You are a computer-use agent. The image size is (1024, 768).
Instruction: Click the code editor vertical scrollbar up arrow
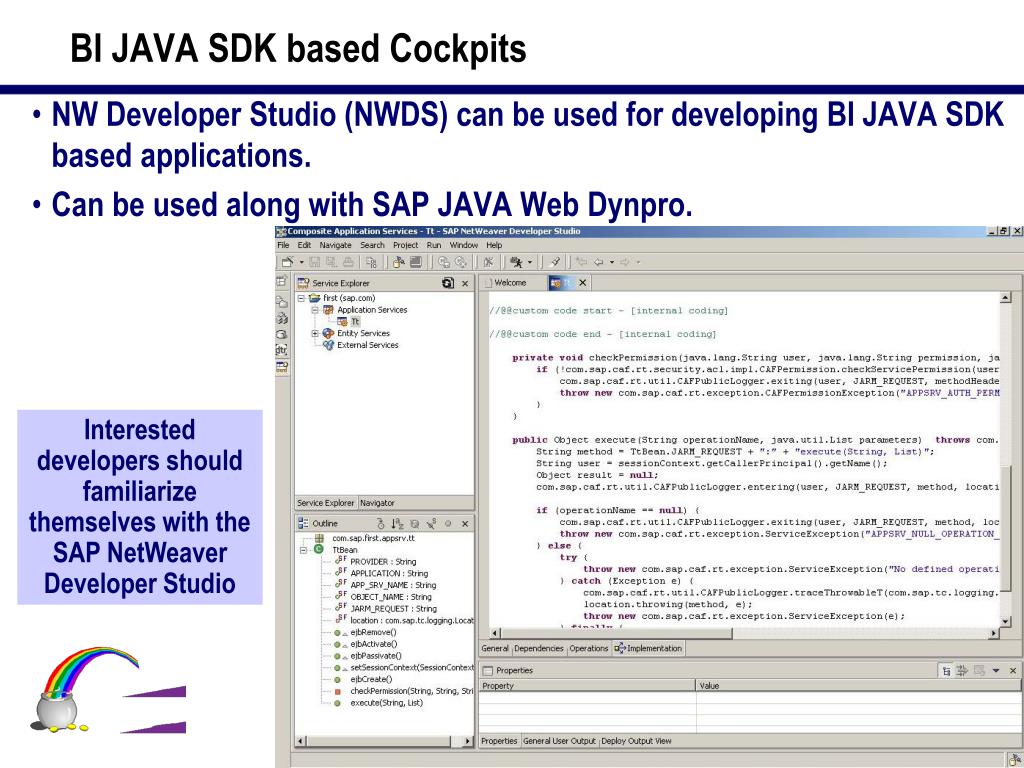(x=1005, y=298)
